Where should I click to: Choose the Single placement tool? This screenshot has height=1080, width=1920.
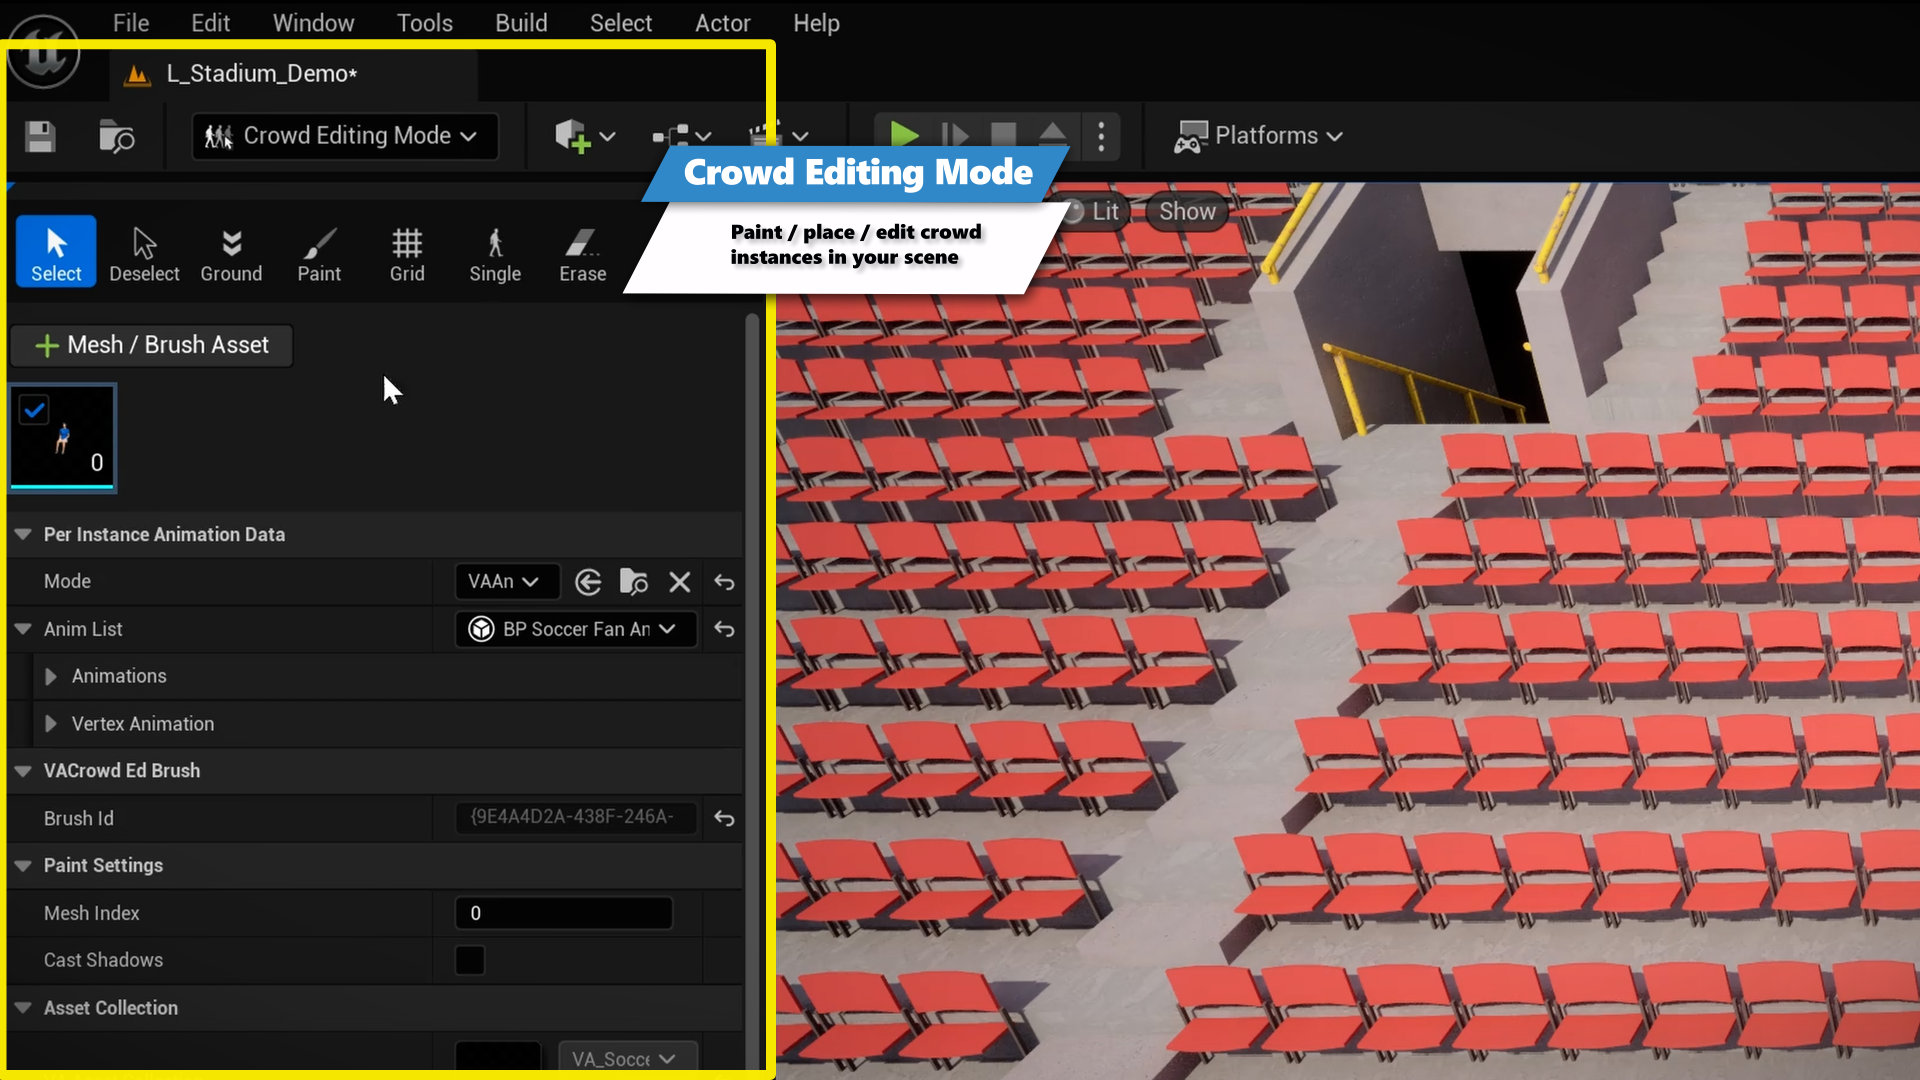[494, 252]
